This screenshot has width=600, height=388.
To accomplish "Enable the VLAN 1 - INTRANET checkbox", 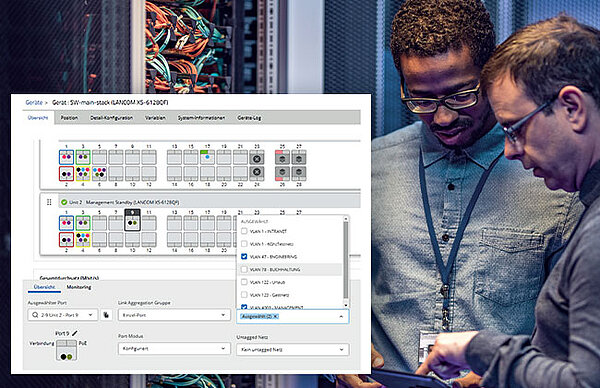I will [244, 231].
